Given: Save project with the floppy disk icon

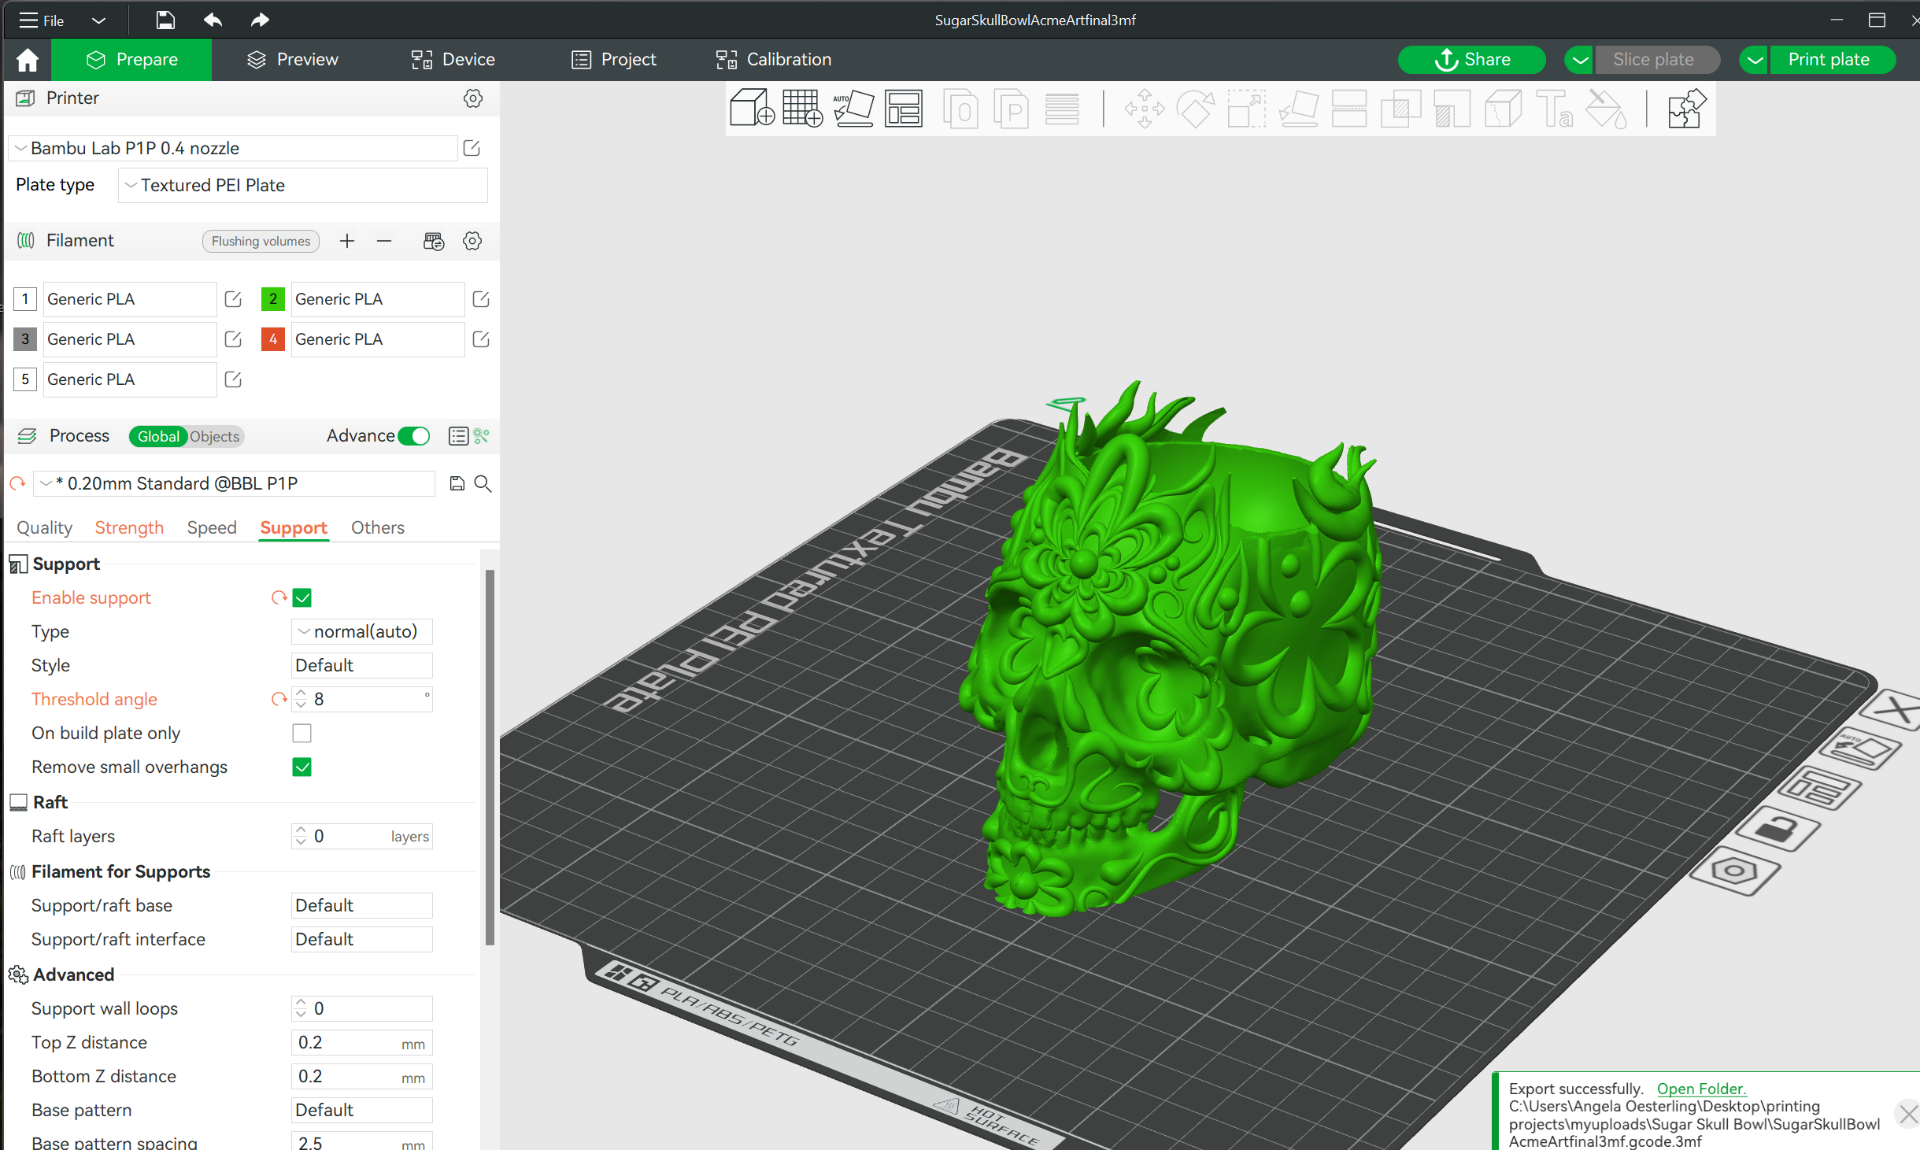Looking at the screenshot, I should coord(165,20).
